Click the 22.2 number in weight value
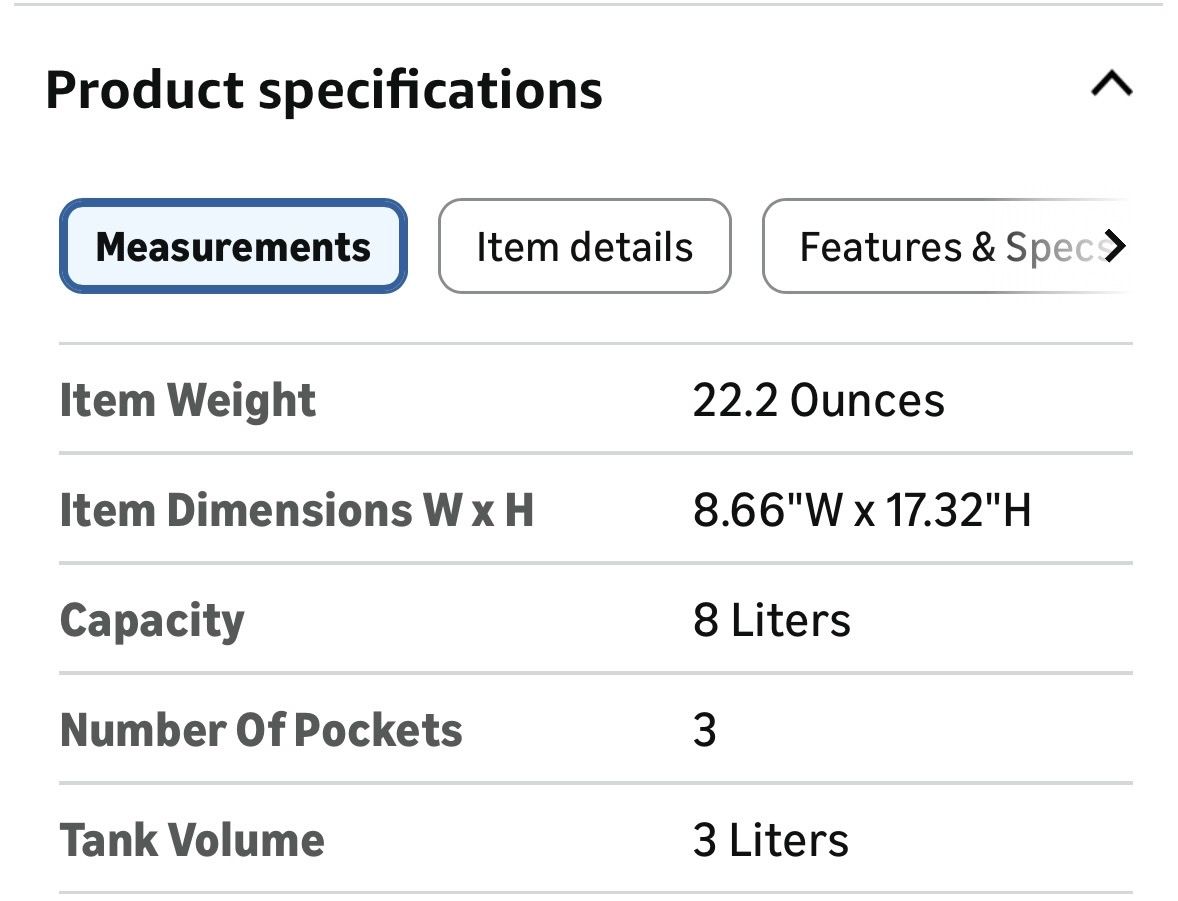 (x=735, y=401)
